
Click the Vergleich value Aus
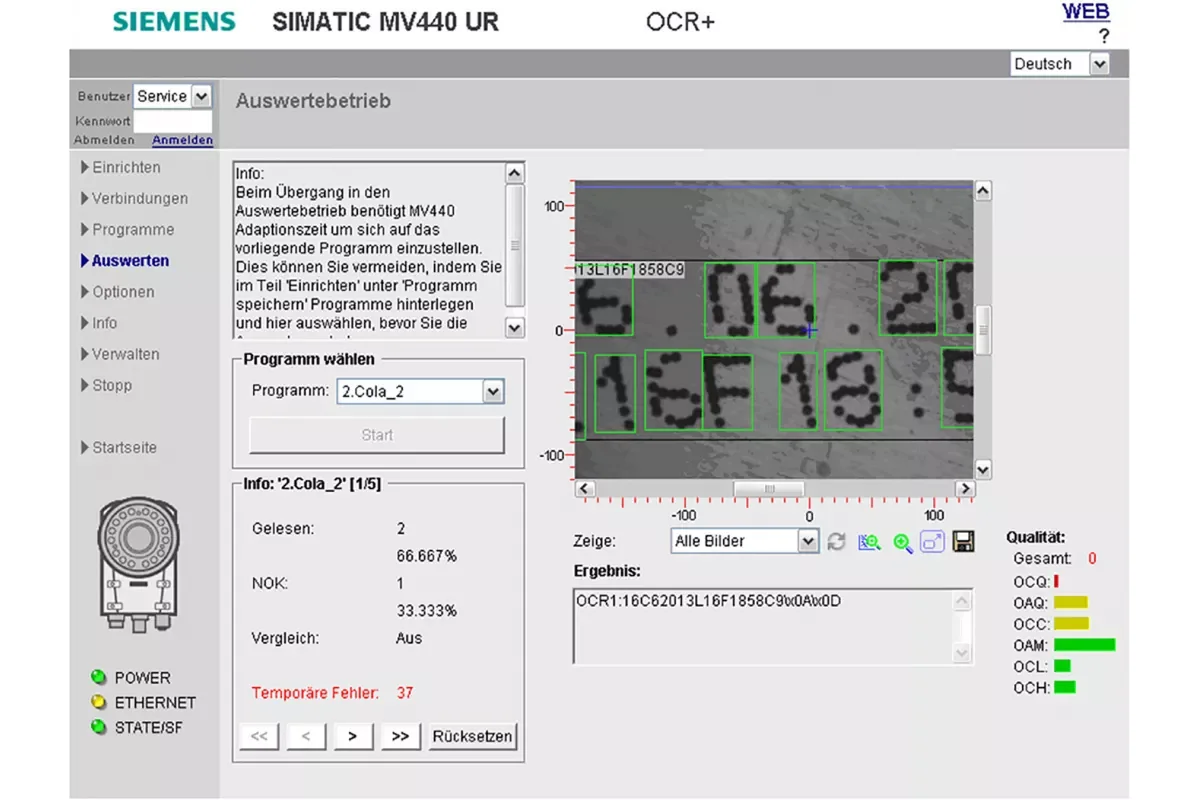click(x=409, y=638)
